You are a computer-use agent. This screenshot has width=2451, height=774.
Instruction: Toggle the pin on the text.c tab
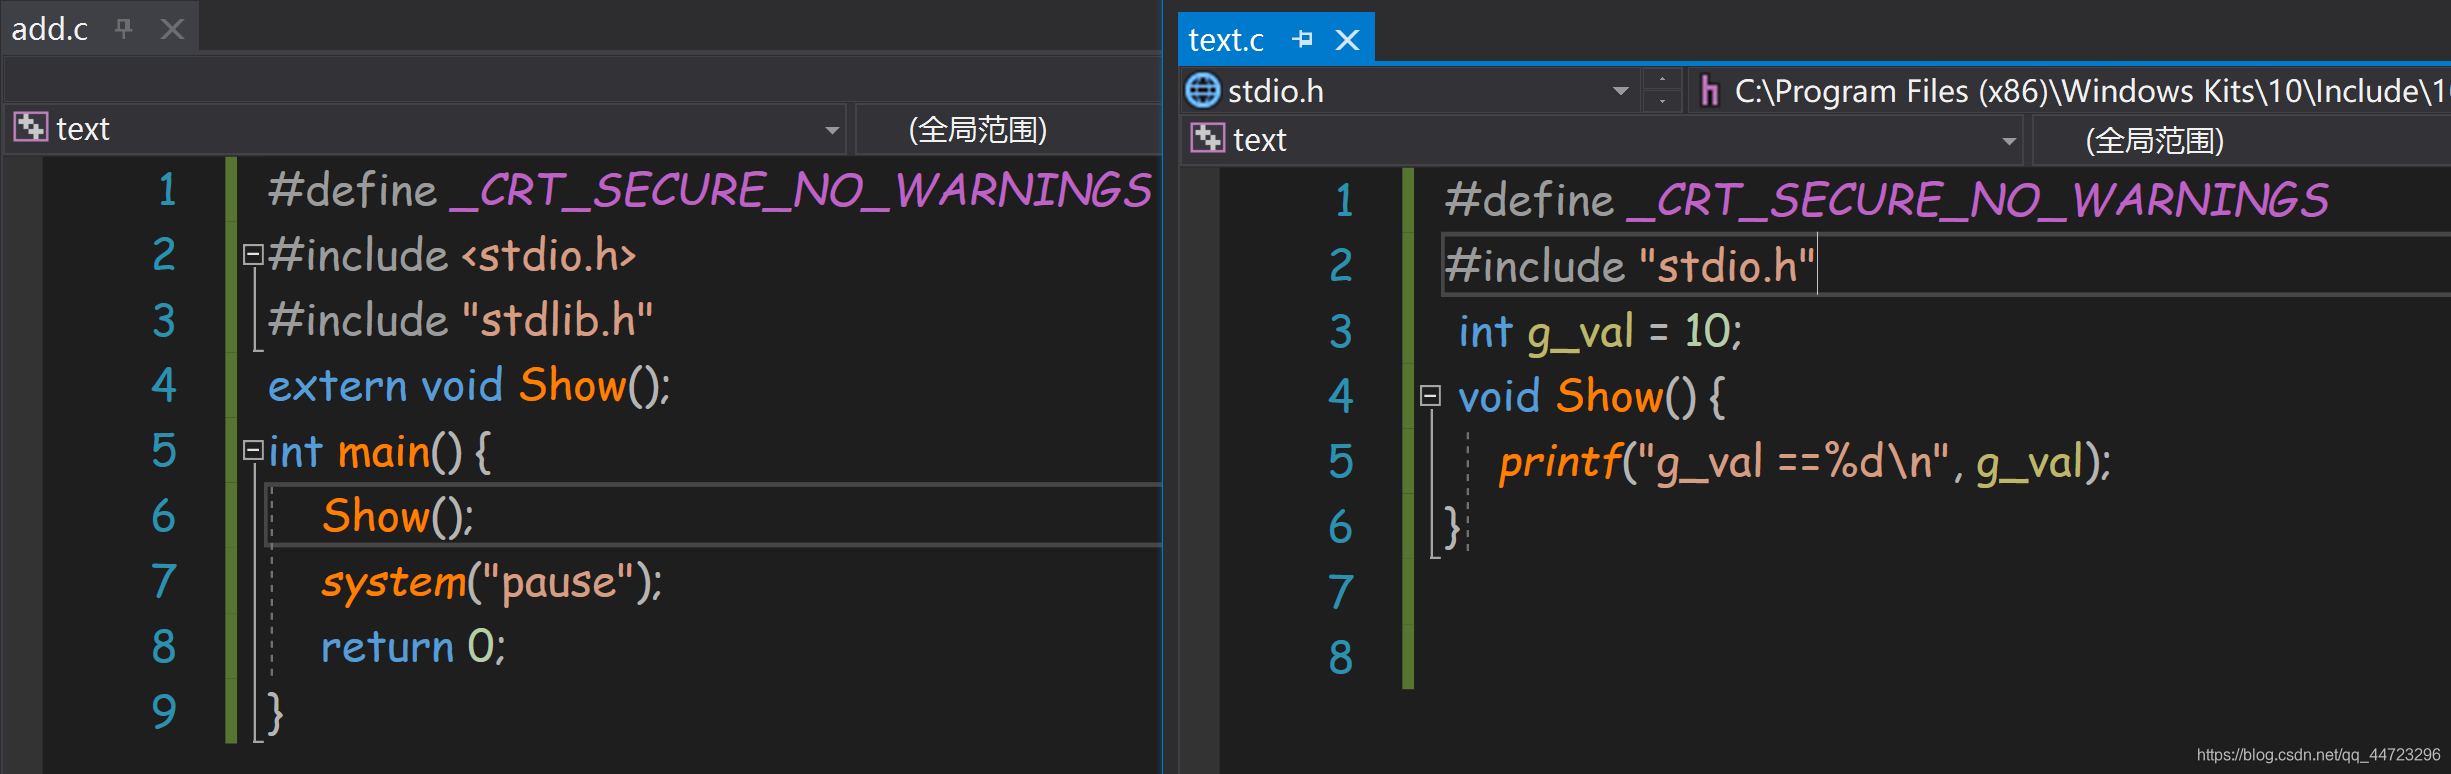click(x=1302, y=39)
